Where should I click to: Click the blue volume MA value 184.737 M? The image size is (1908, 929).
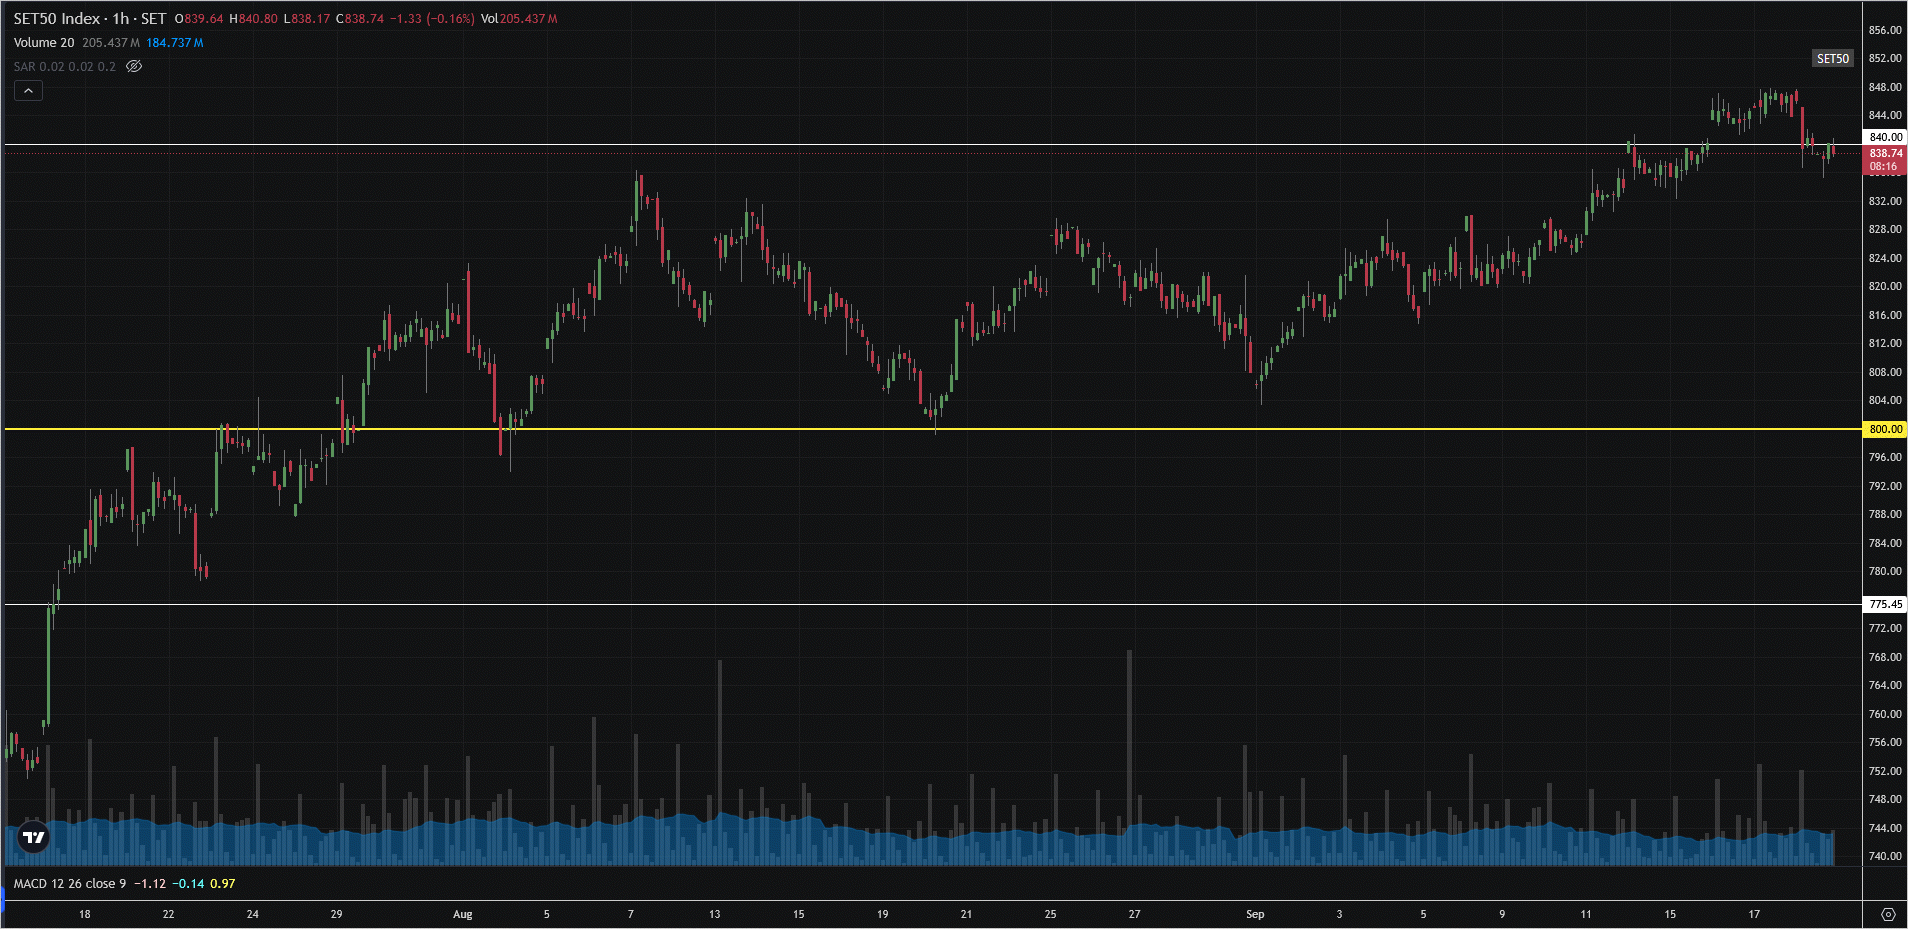coord(175,43)
